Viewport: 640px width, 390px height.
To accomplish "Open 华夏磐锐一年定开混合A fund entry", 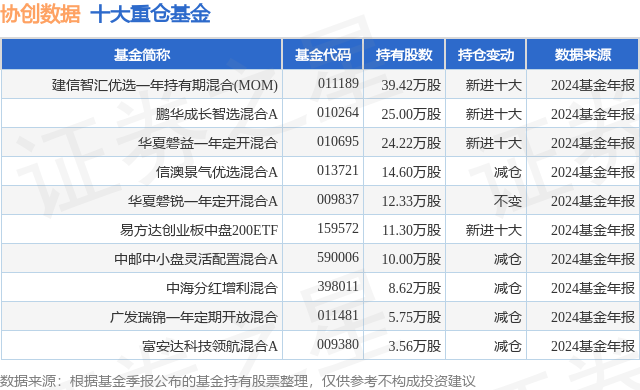I will coord(202,201).
